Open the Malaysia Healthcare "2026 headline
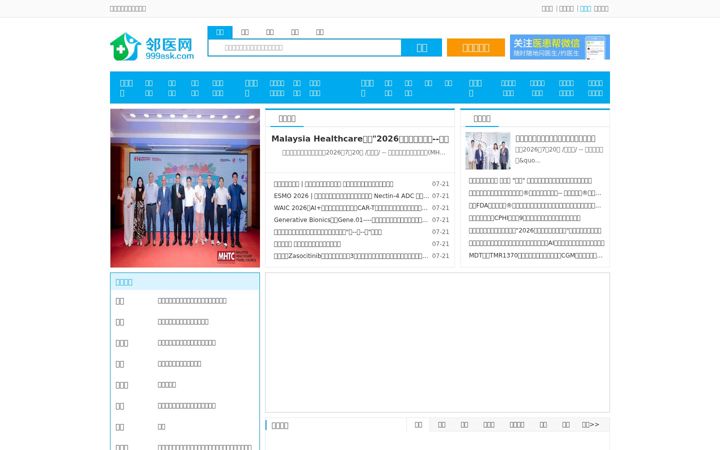The image size is (720, 450). 360,139
